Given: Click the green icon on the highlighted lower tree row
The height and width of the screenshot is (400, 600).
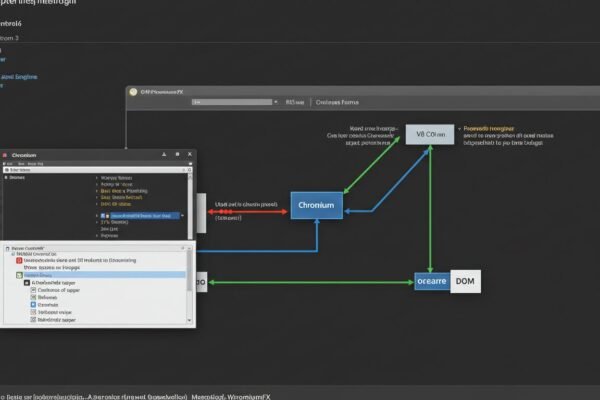Looking at the screenshot, I should (19, 275).
